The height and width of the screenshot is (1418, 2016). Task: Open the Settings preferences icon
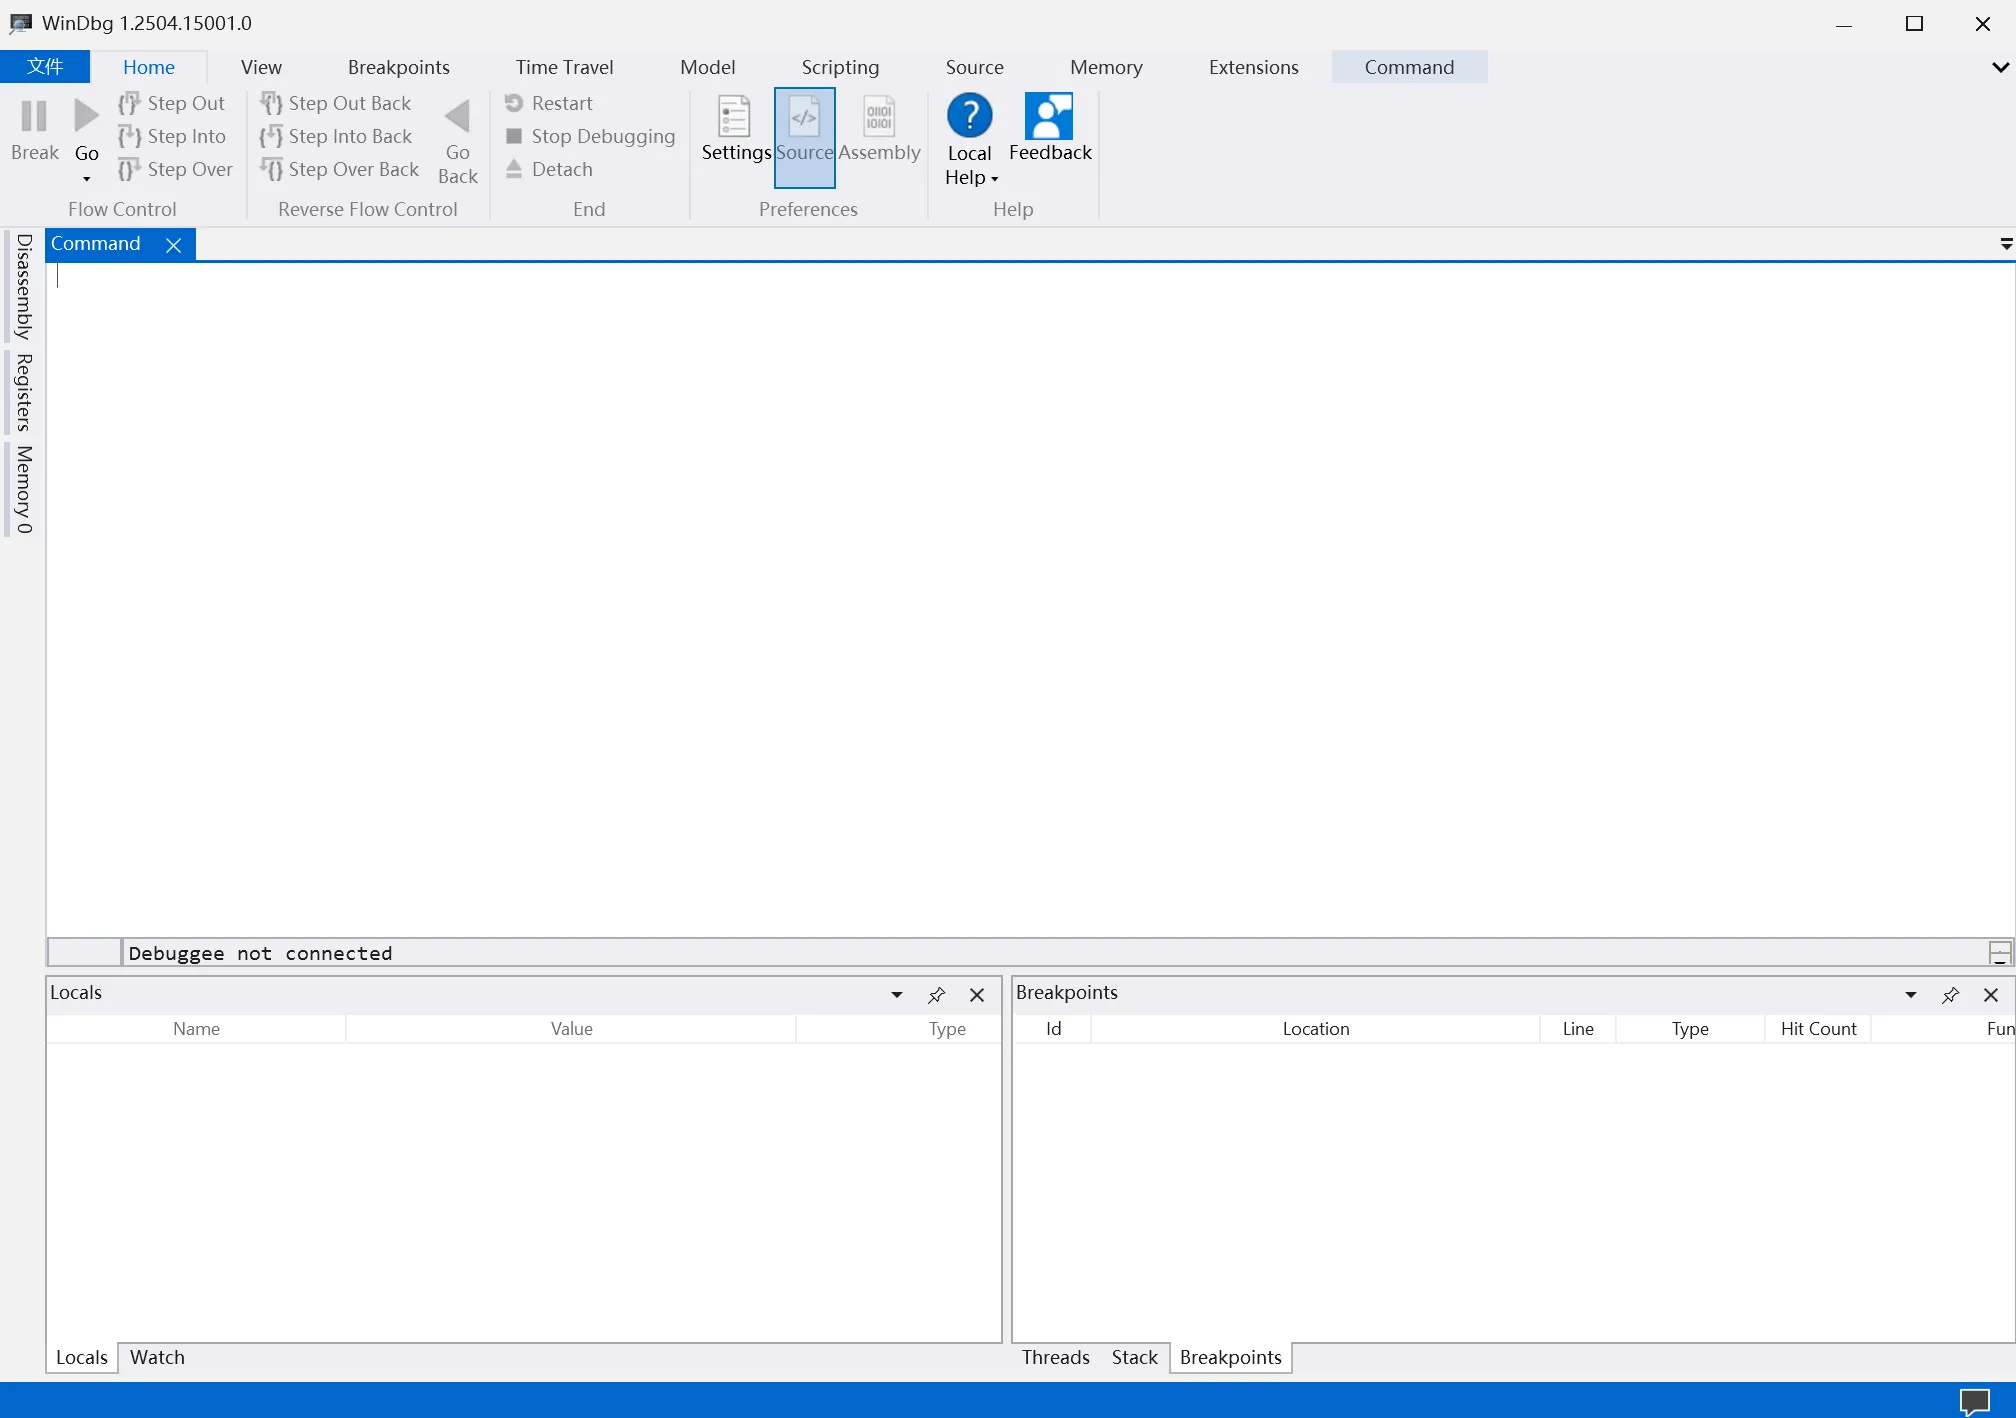[x=735, y=118]
